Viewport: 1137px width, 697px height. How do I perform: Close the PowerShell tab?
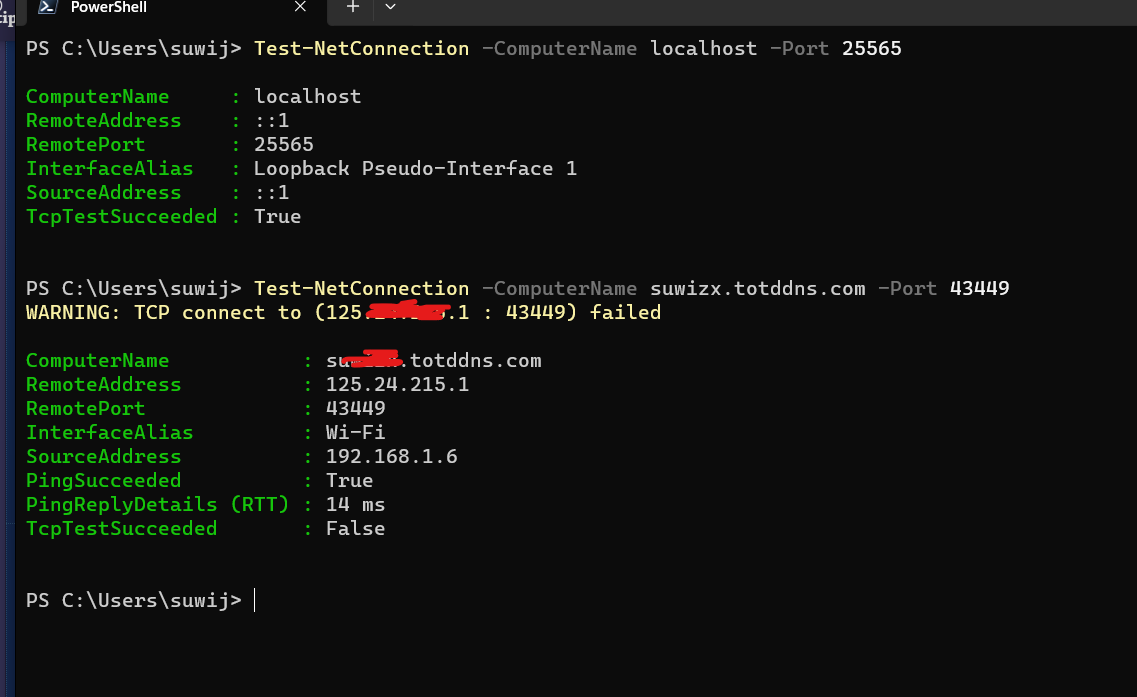pos(300,7)
